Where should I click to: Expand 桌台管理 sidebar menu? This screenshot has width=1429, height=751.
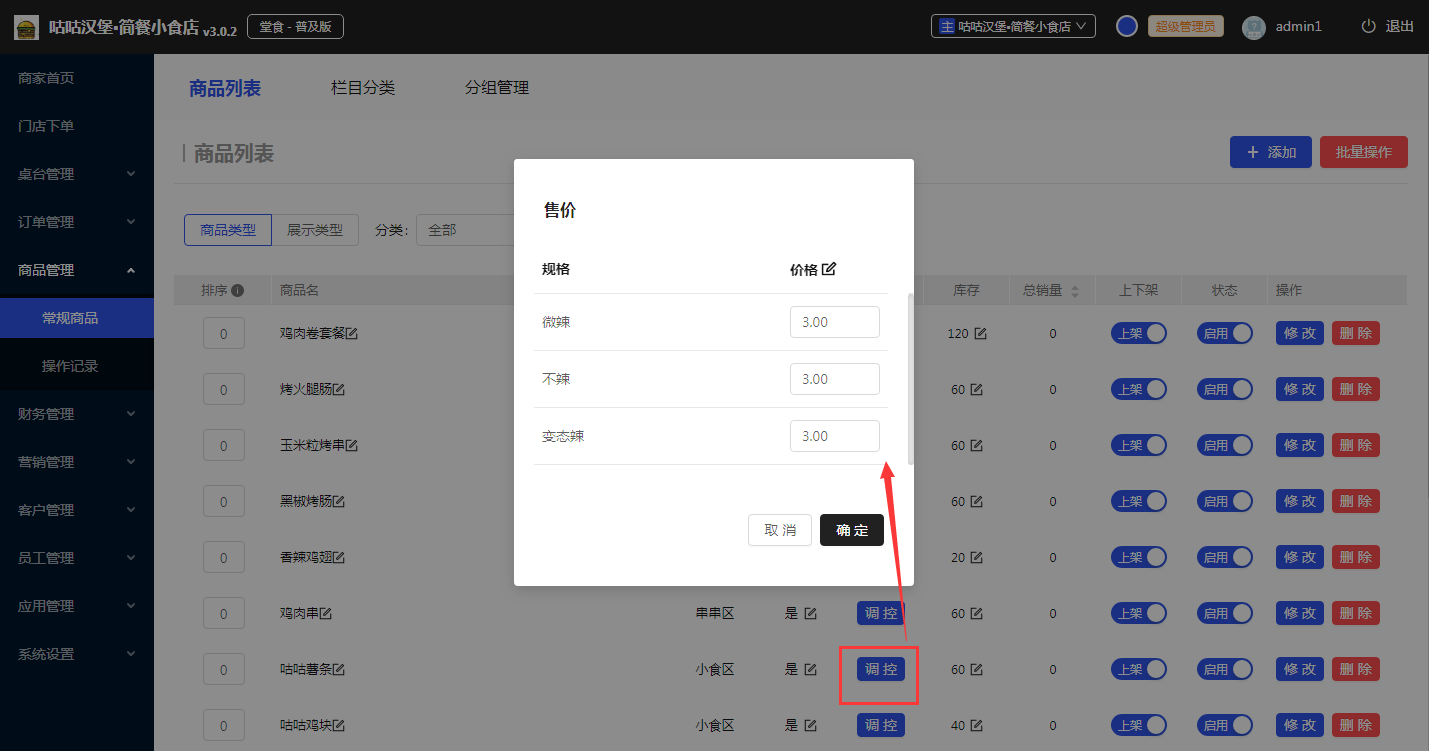(x=77, y=174)
